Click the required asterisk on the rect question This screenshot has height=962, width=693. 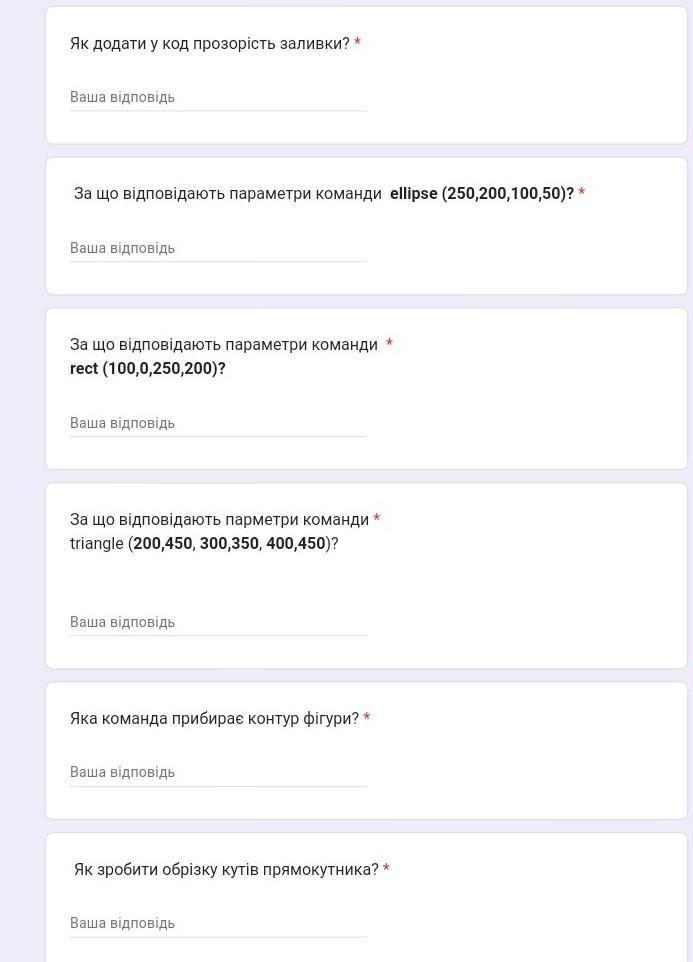coord(389,344)
